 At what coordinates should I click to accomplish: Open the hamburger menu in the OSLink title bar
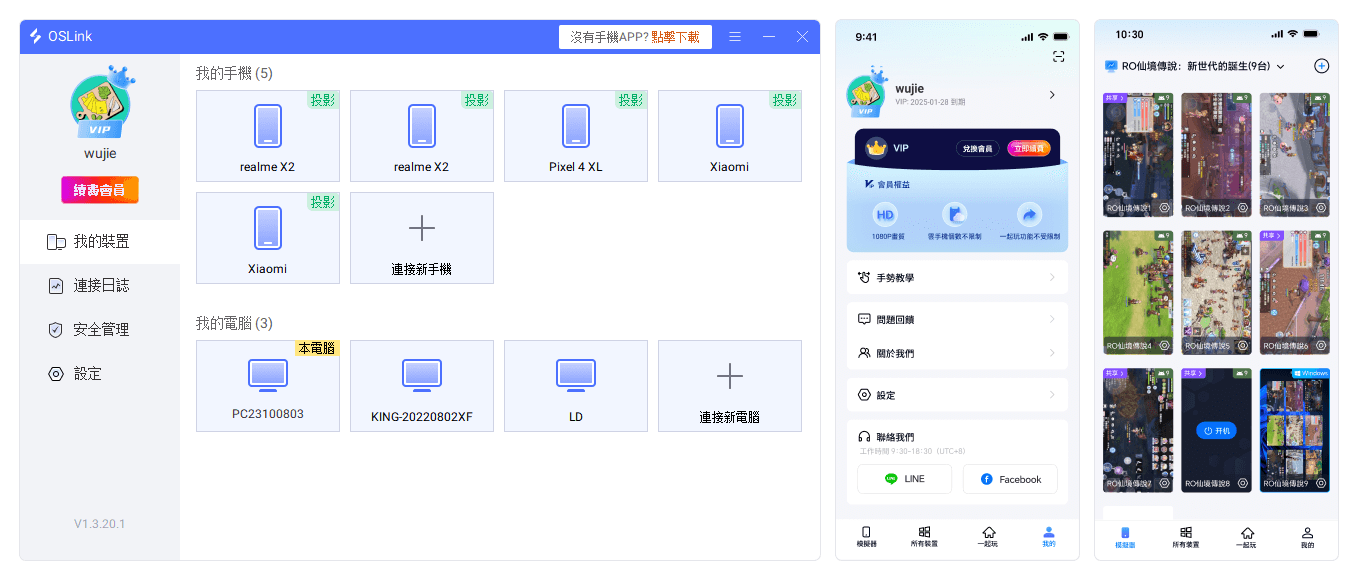point(735,36)
